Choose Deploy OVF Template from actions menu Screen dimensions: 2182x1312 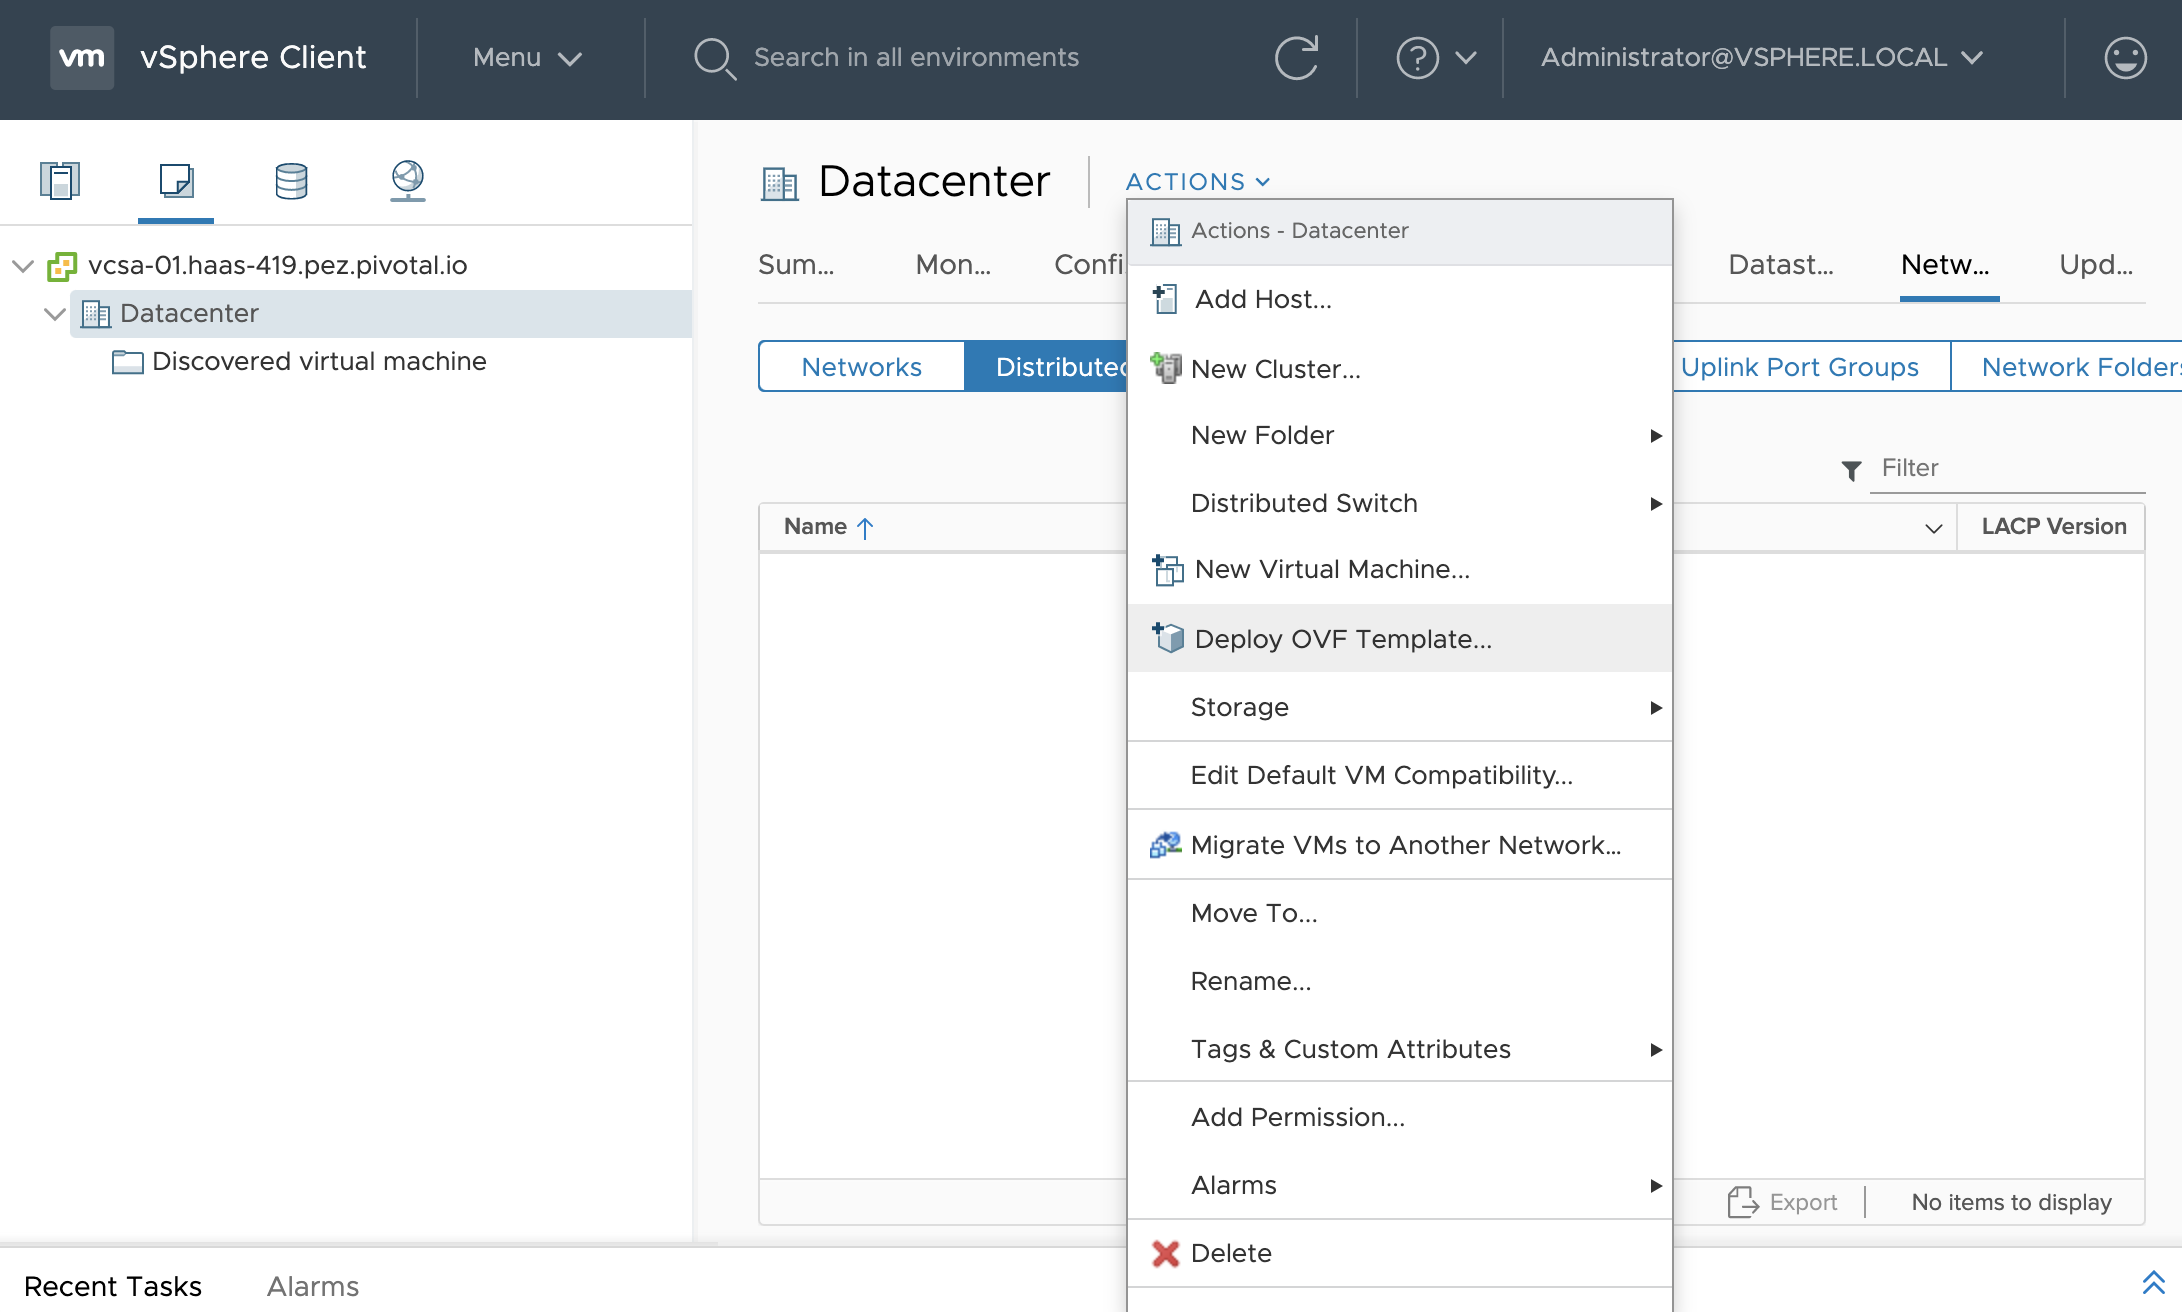pos(1342,639)
